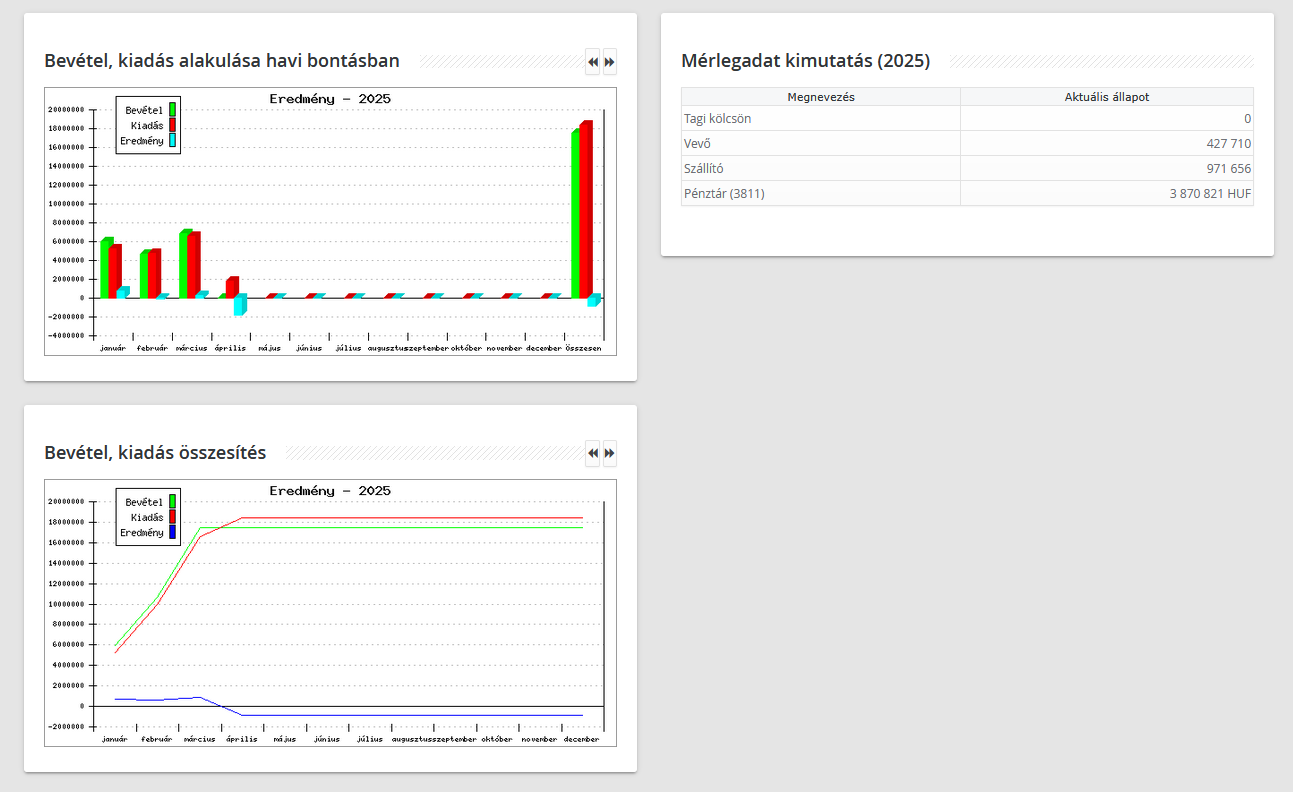
Task: Click the 3 870 821 HUF balance value
Action: (x=1210, y=194)
